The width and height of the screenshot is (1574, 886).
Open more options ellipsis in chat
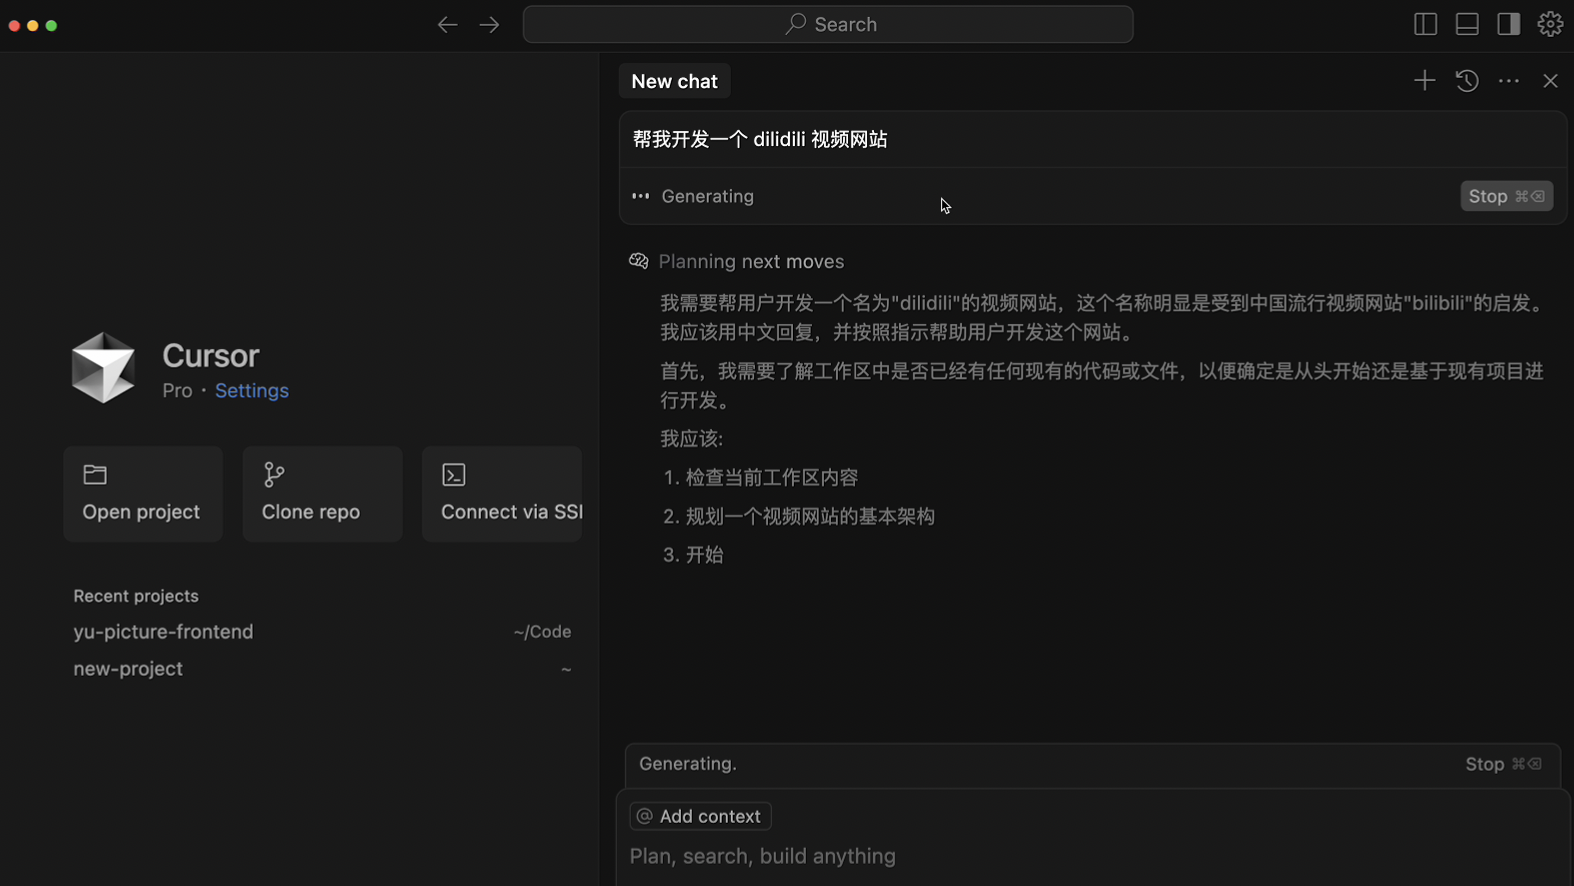(1509, 81)
